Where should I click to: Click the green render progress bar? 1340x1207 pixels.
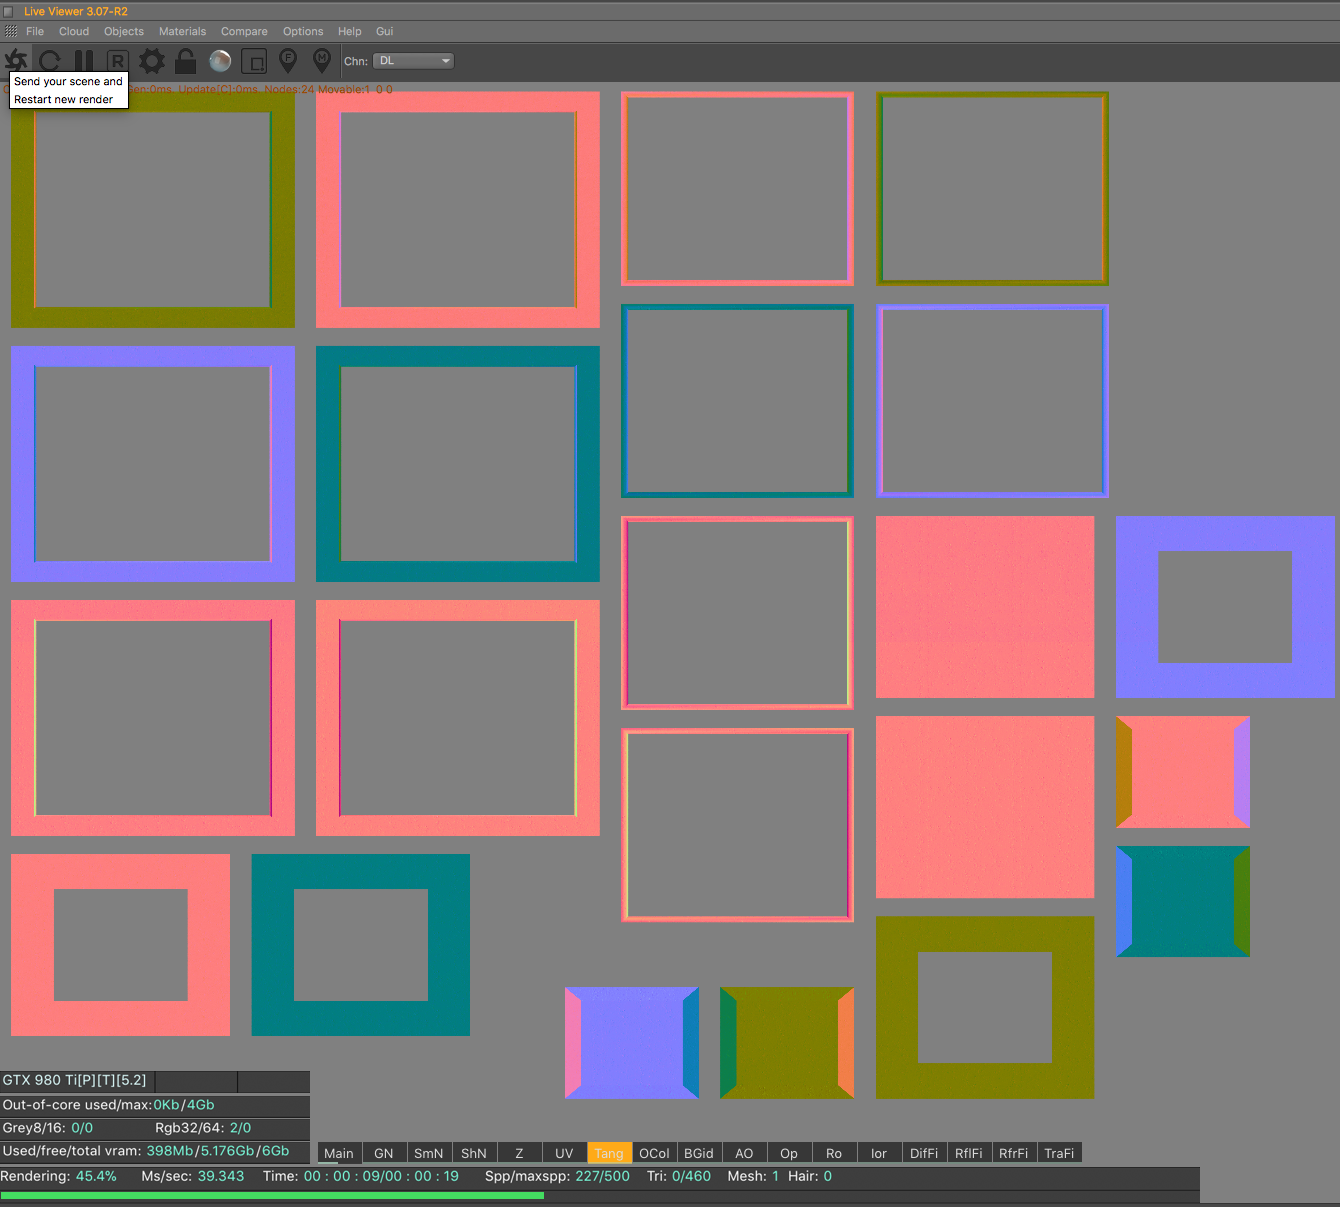pyautogui.click(x=272, y=1195)
